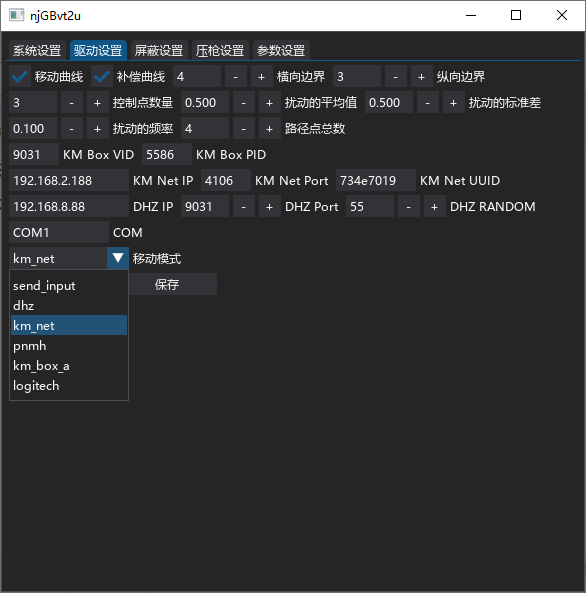Increase 控制点数量 with plus button
586x593 pixels.
[97, 102]
